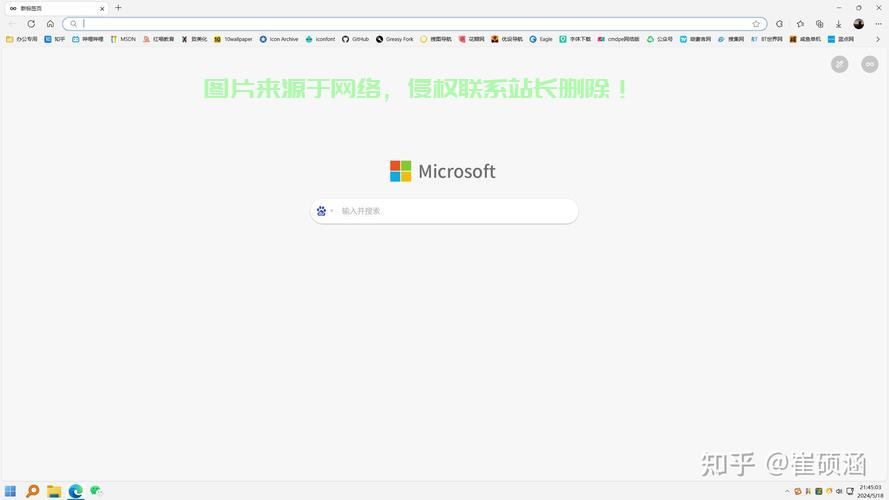889x500 pixels.
Task: Open the volume speaker control
Action: pos(839,491)
